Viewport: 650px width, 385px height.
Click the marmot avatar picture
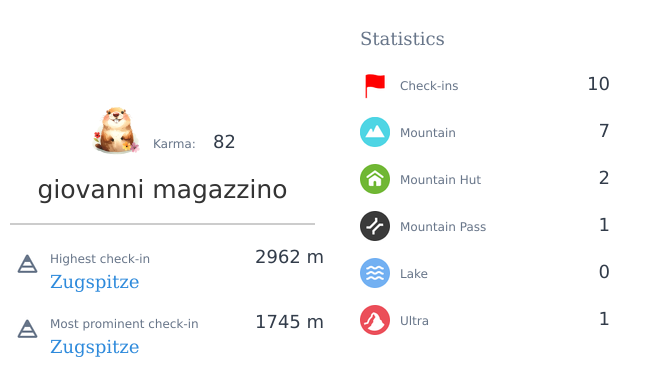click(116, 131)
